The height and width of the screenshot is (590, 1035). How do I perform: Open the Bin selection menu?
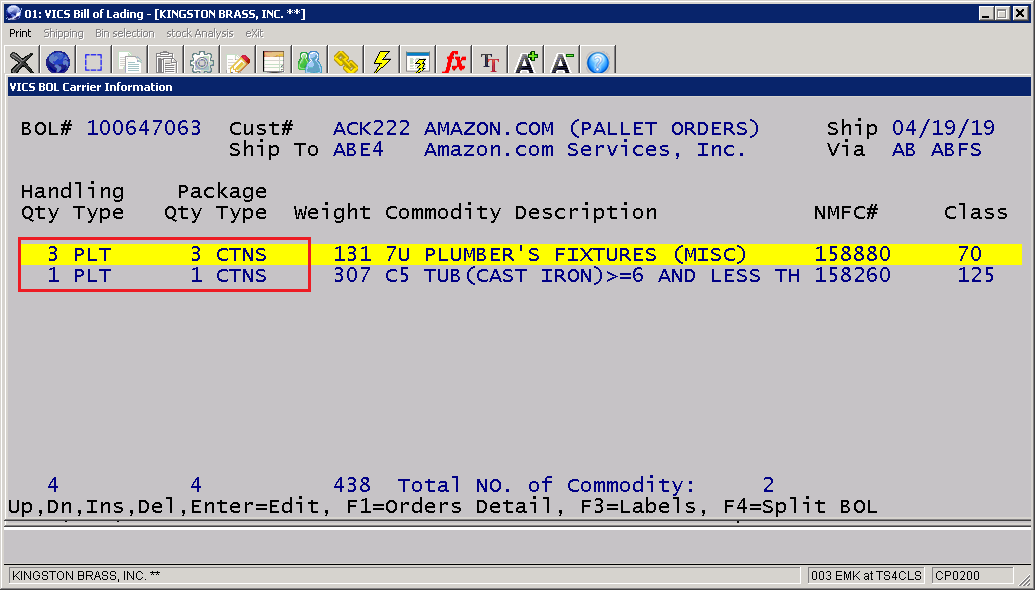tap(124, 33)
